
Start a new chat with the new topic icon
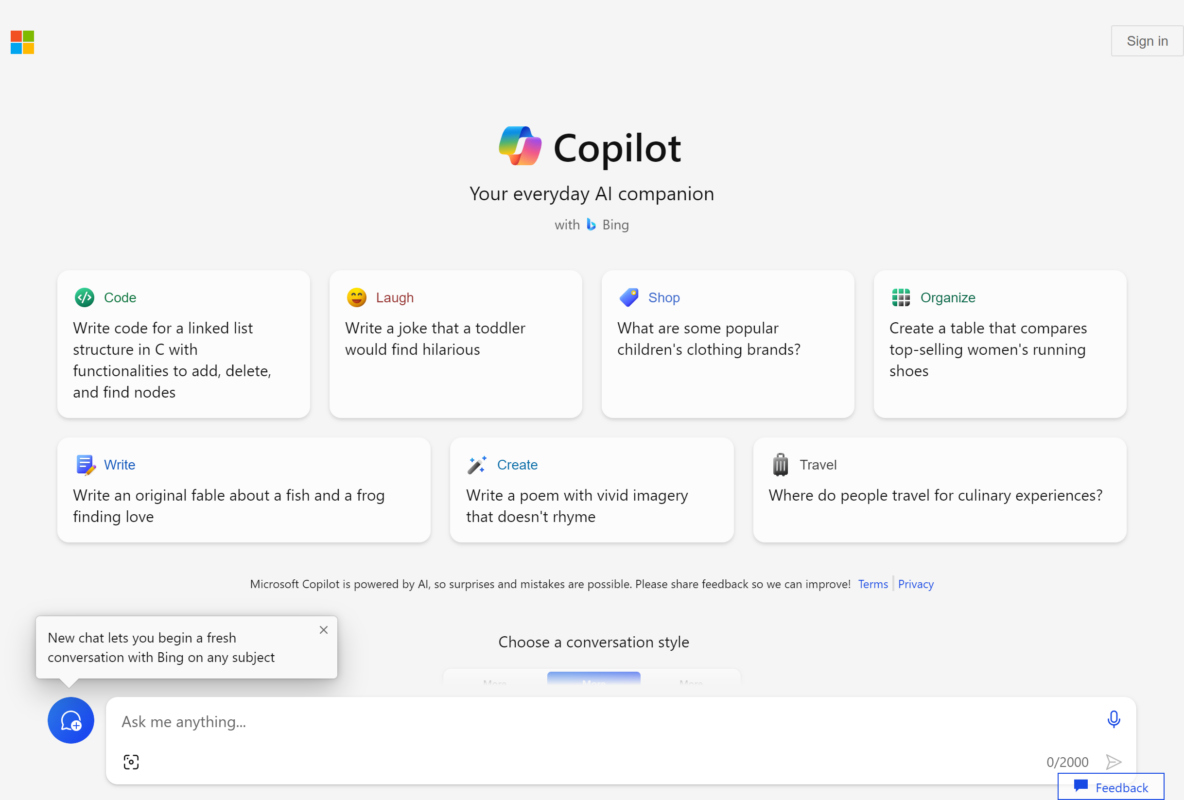tap(70, 720)
